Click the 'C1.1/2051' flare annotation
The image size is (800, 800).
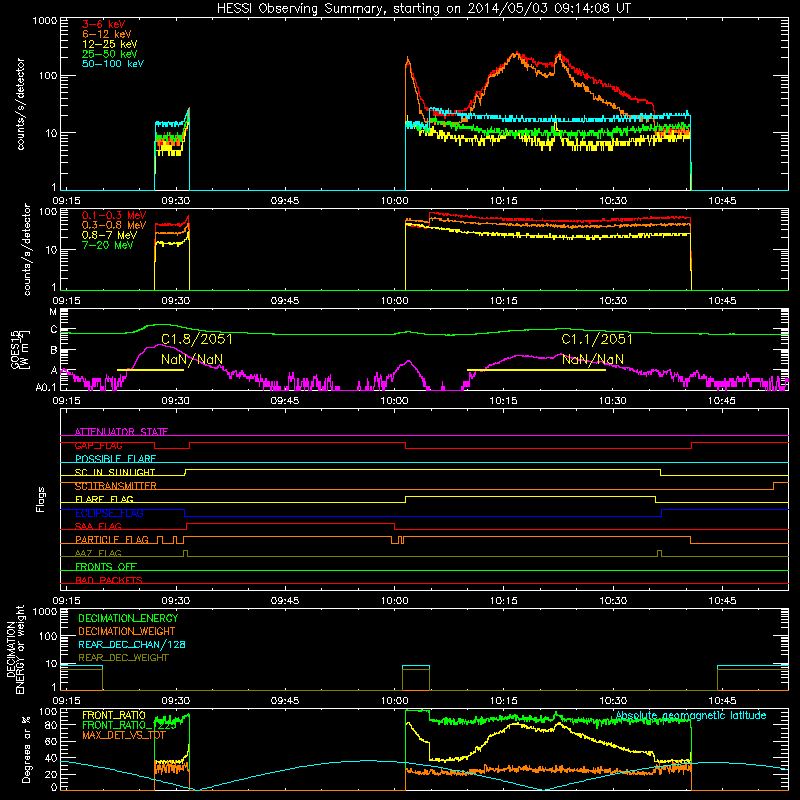[597, 339]
